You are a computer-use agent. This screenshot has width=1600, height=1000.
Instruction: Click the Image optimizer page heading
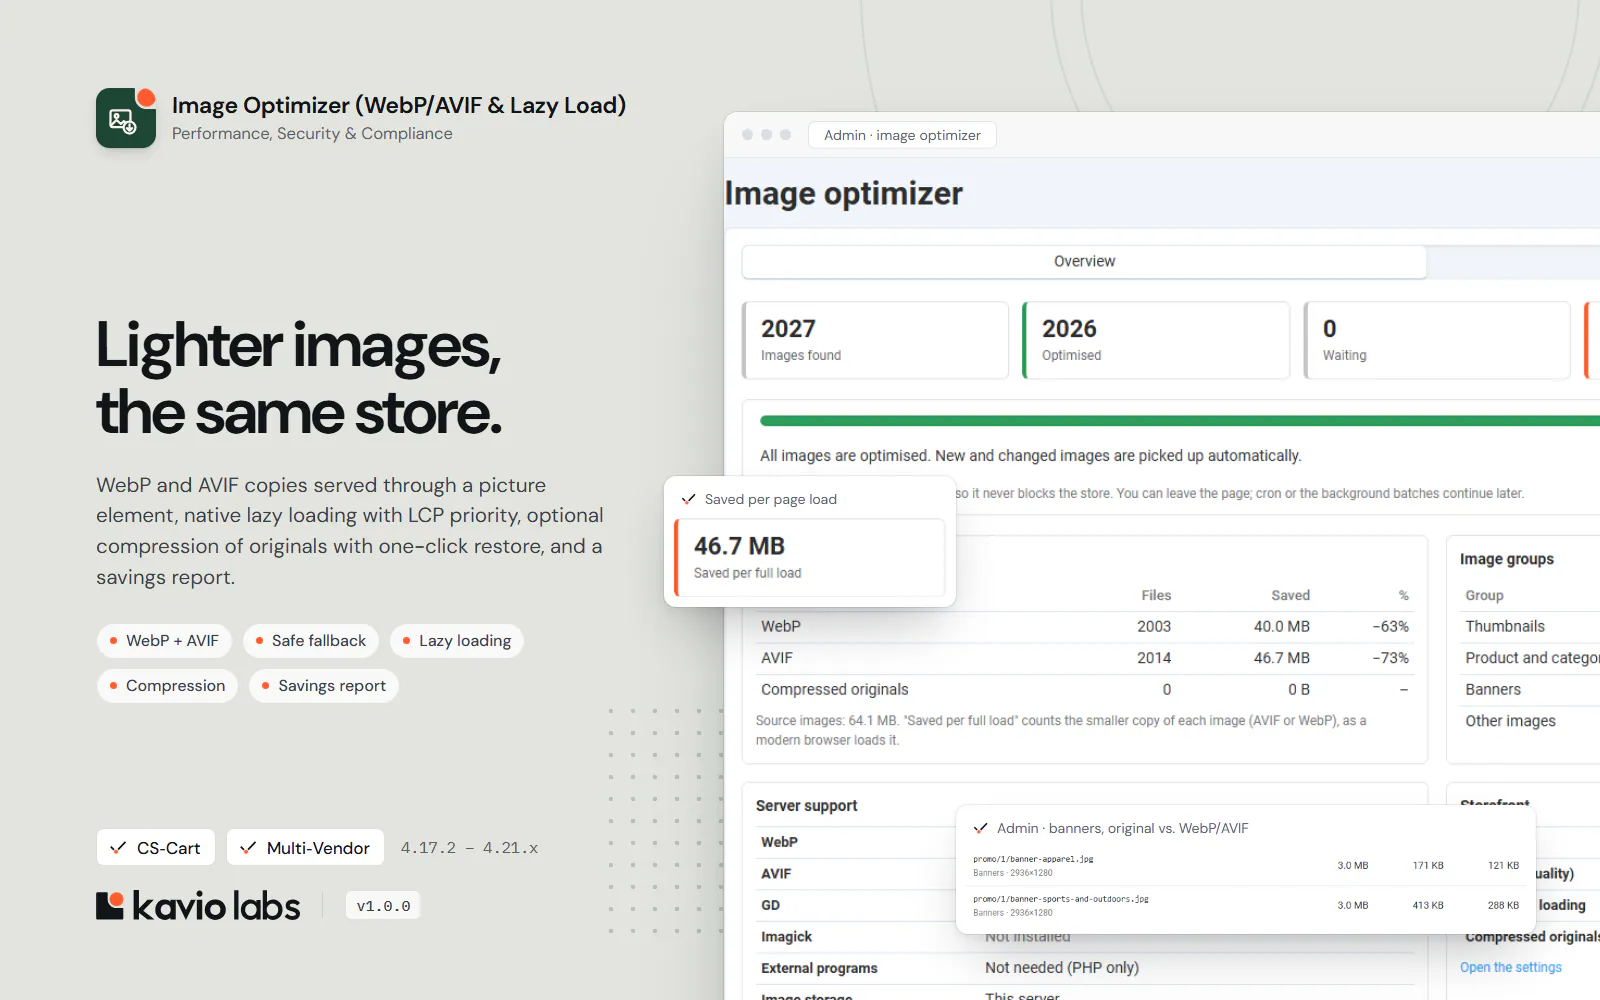point(843,193)
